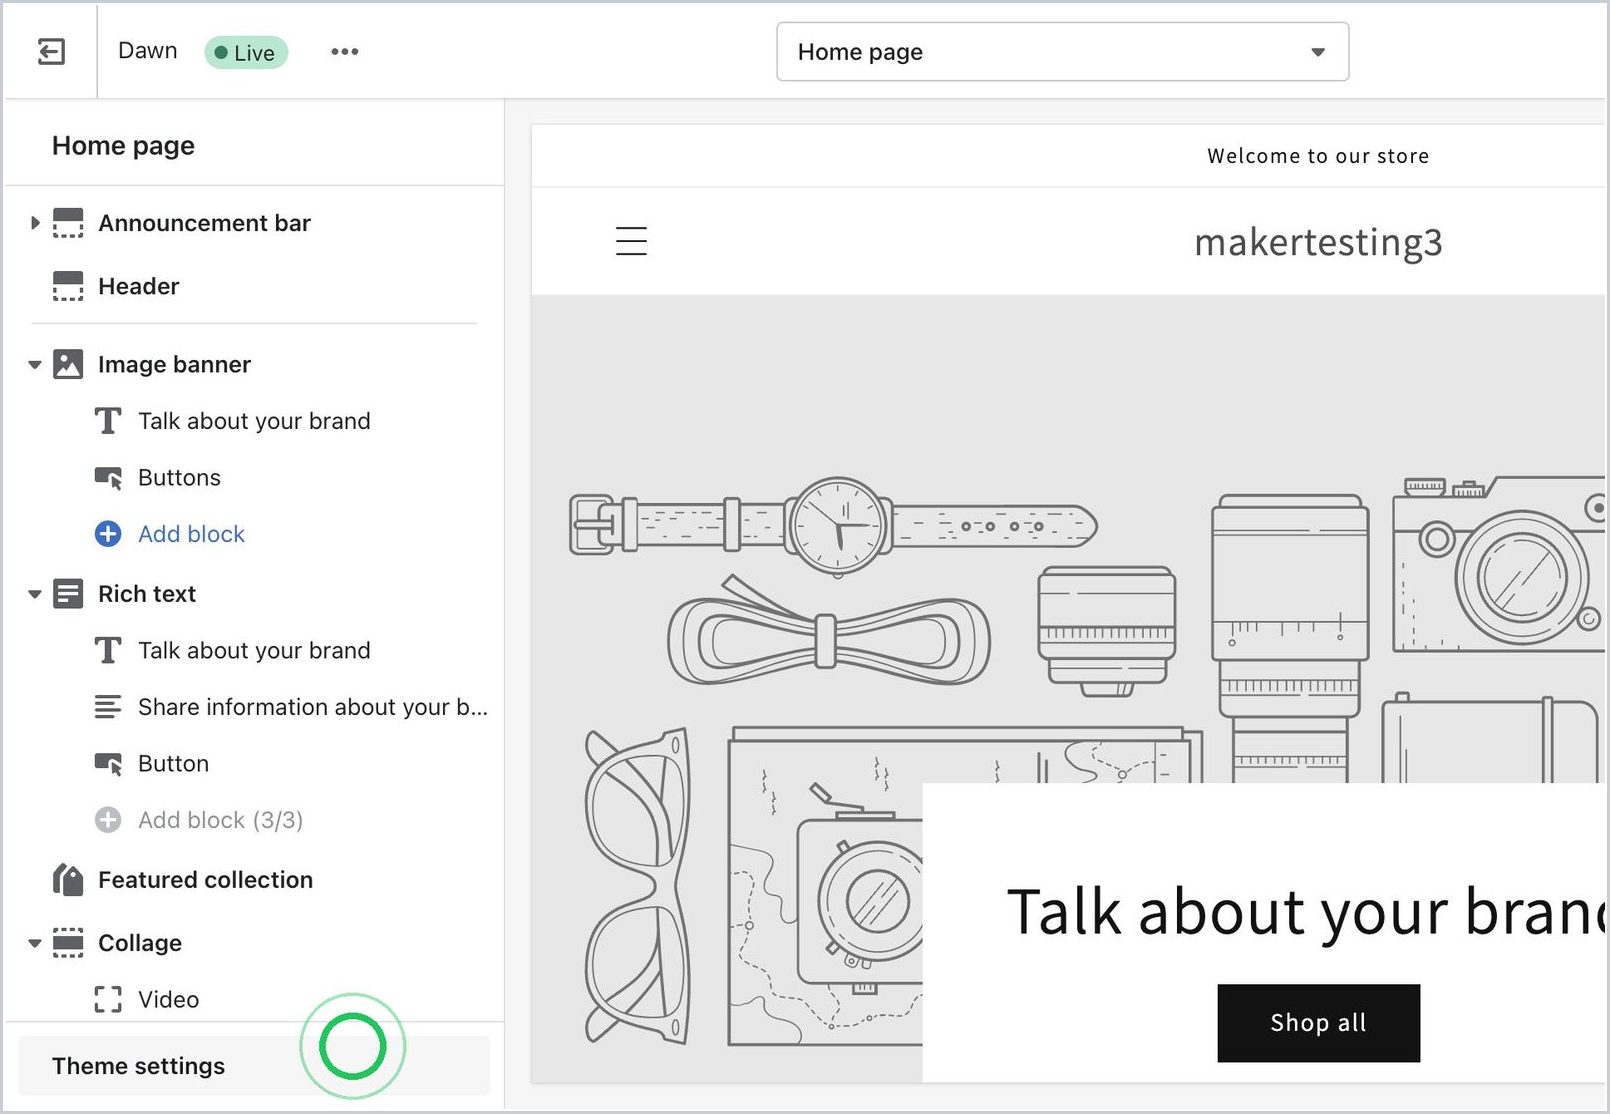Collapse the Rich text section
1610x1114 pixels.
(x=35, y=594)
